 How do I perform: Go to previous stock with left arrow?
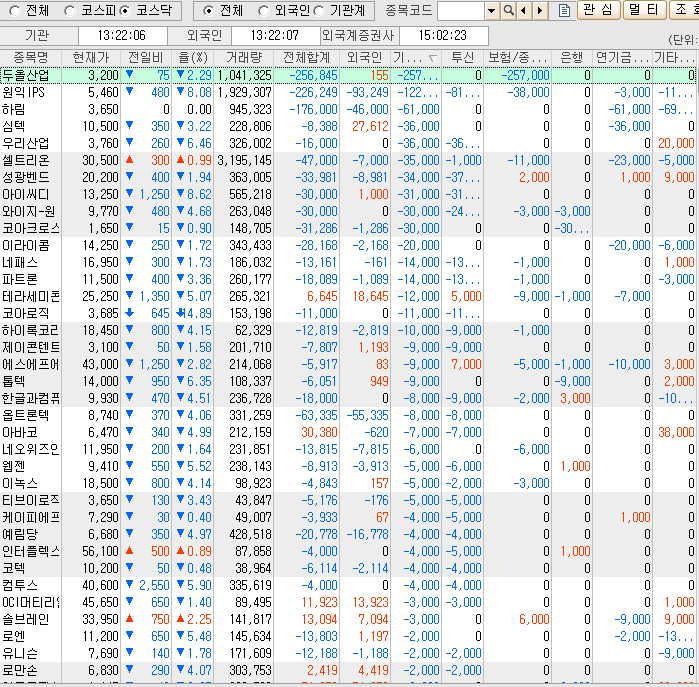(524, 11)
